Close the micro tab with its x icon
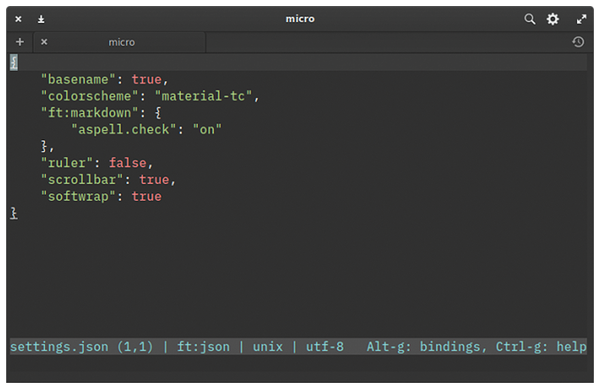Image resolution: width=600 pixels, height=389 pixels. coord(44,42)
